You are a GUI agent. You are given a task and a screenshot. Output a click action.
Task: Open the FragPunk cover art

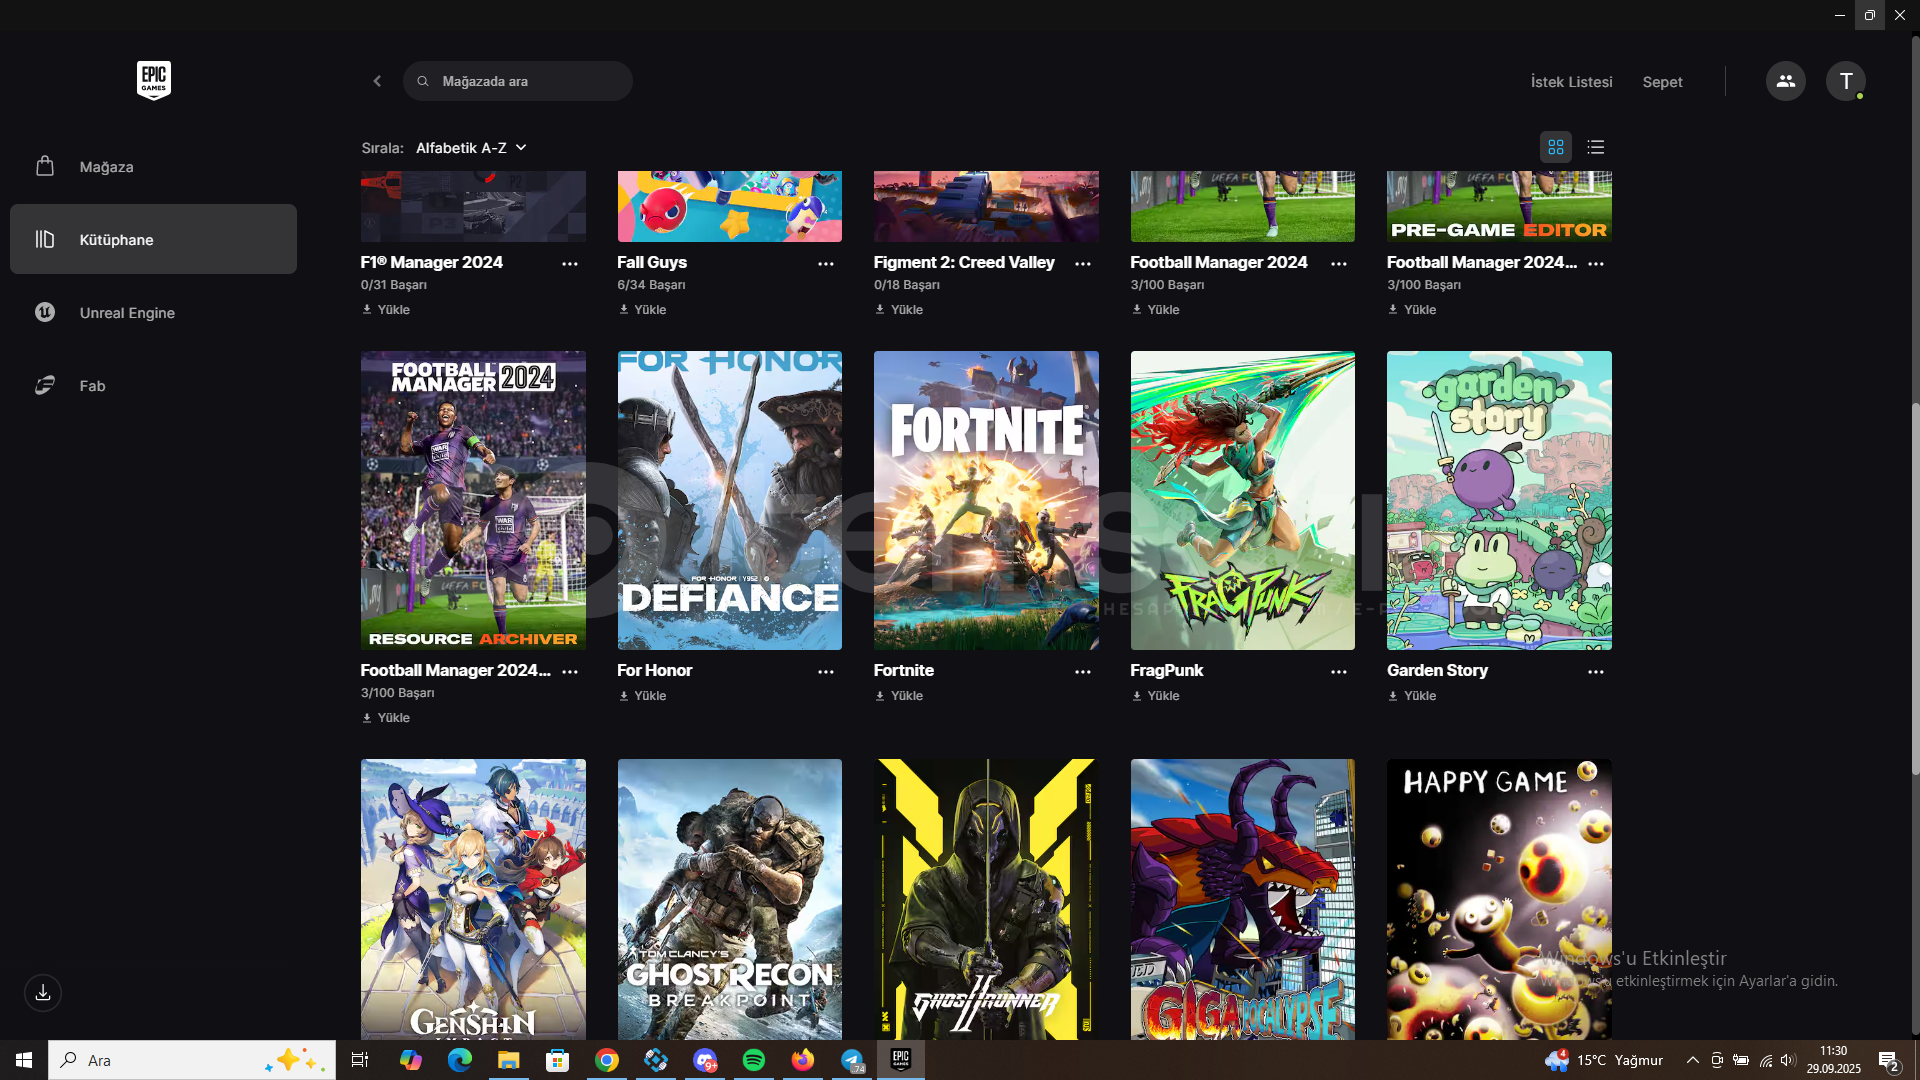(x=1243, y=500)
